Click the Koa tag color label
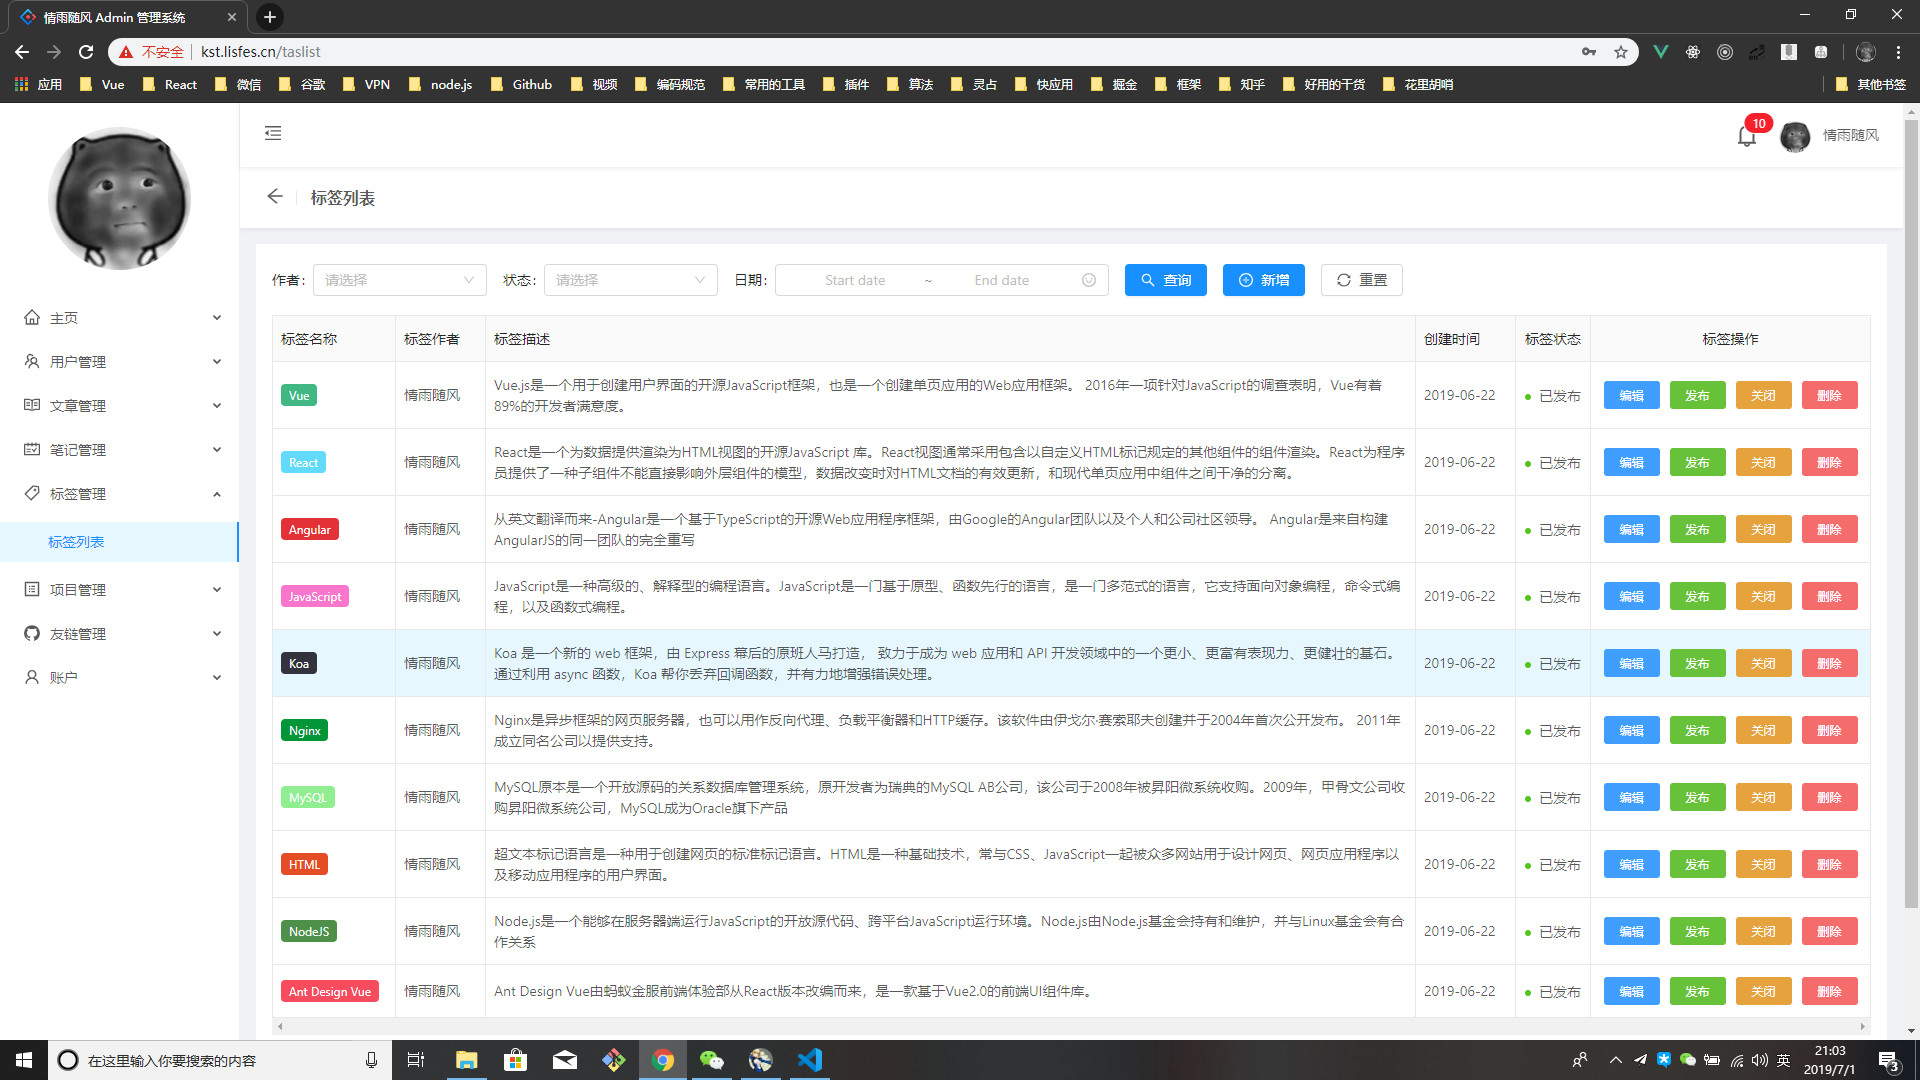The width and height of the screenshot is (1920, 1080). tap(299, 663)
